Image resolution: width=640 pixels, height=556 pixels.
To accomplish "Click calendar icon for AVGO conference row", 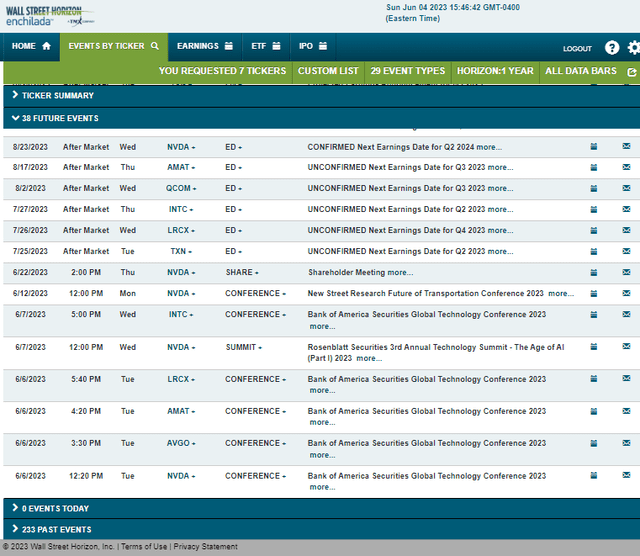I will coord(593,443).
